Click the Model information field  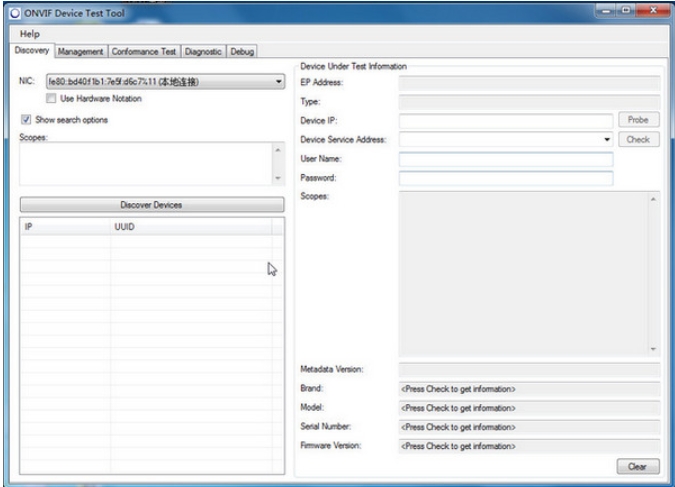(x=529, y=408)
